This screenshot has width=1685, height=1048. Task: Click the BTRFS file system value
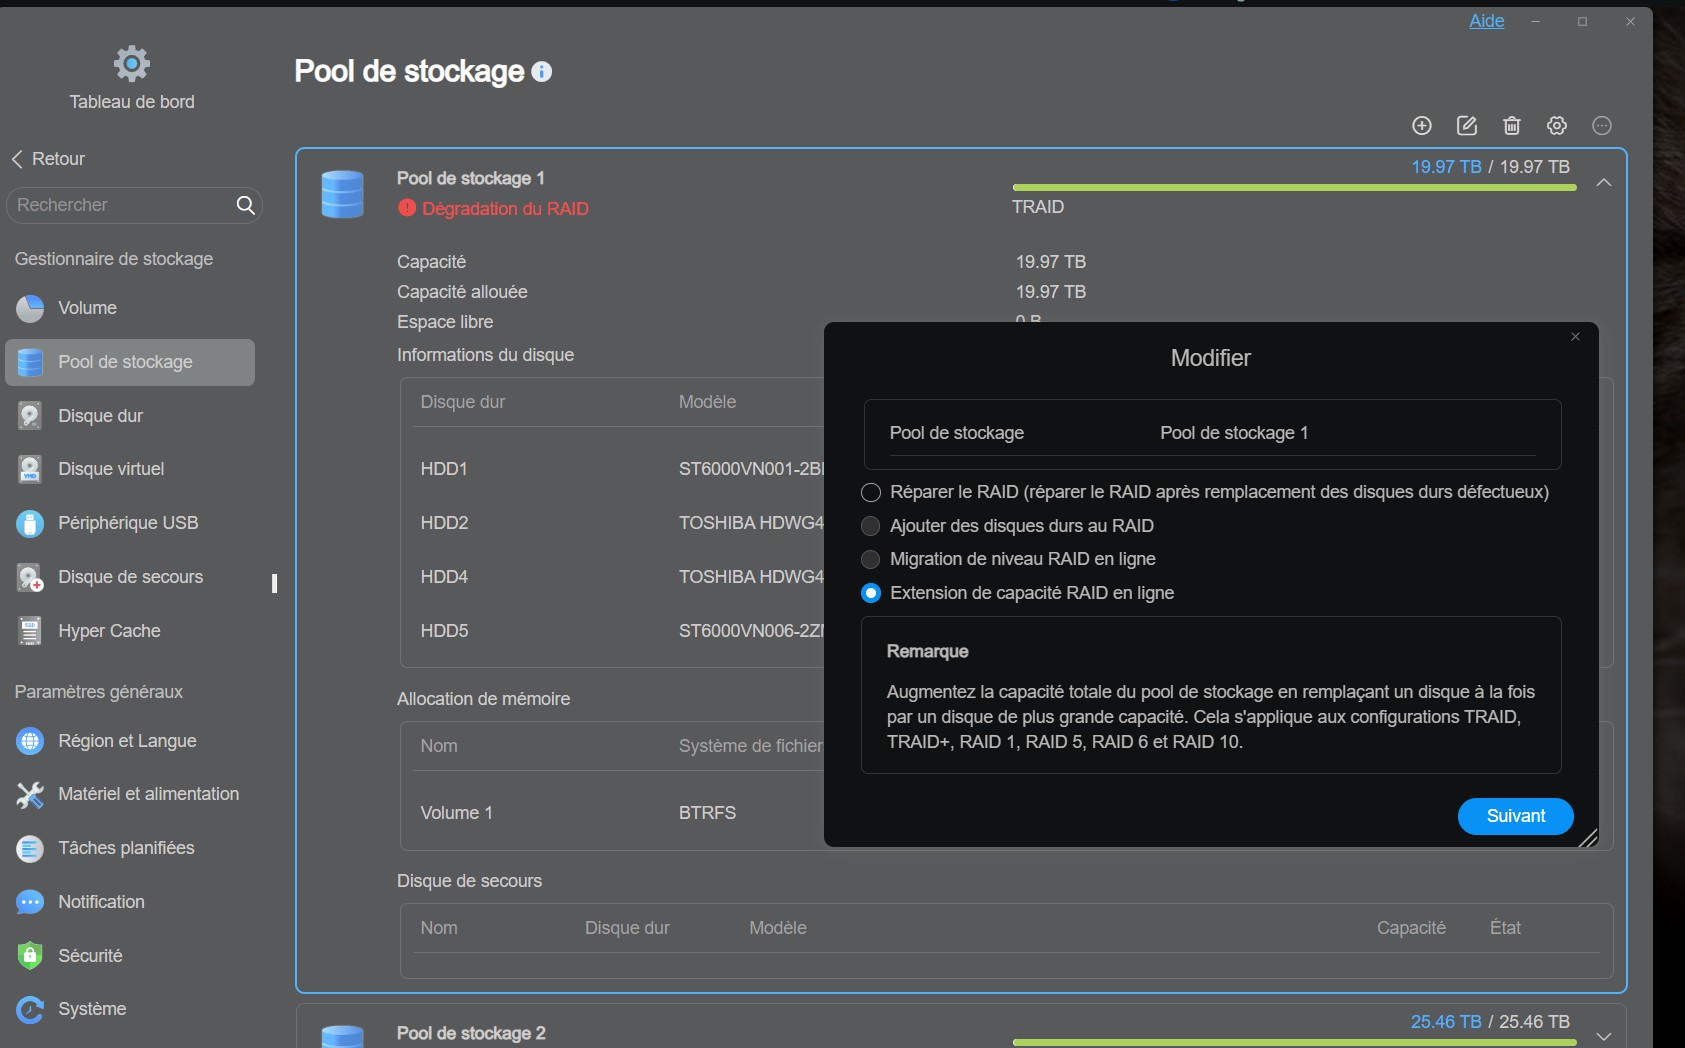pos(707,813)
